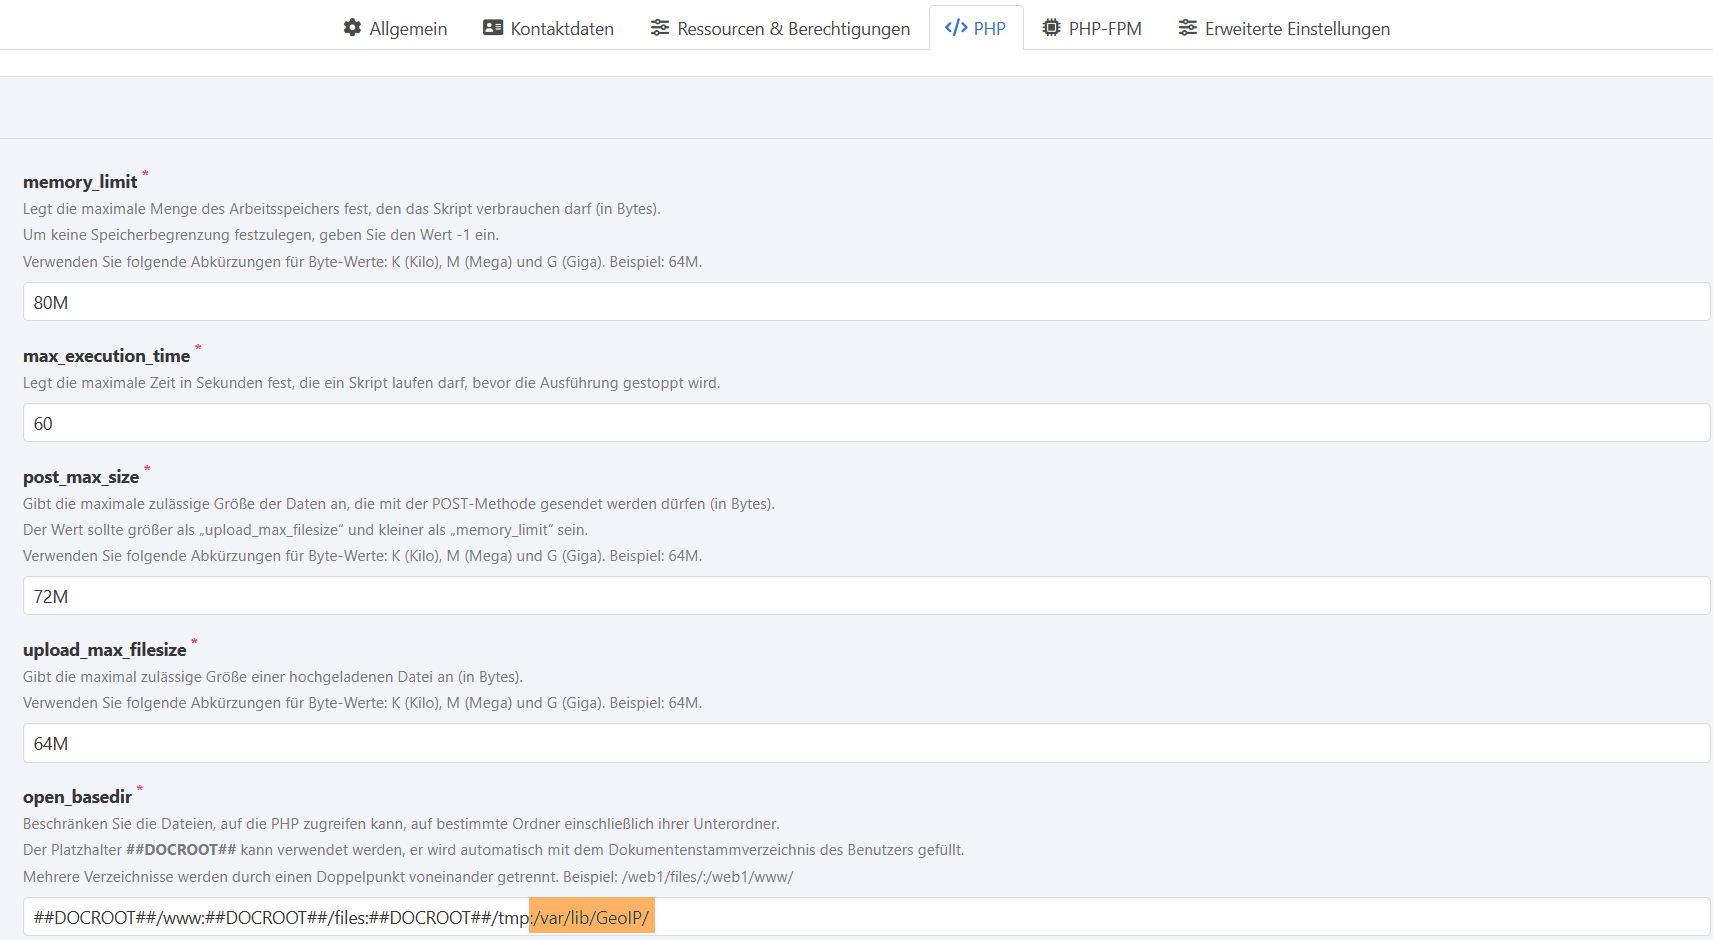
Task: Click the upload_max_filesize field showing 64M
Action: pyautogui.click(x=866, y=743)
